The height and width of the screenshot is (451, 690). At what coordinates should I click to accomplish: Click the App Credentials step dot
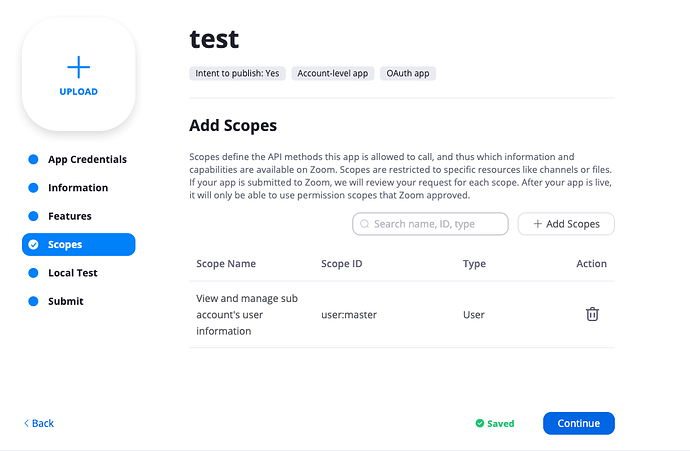click(x=33, y=160)
